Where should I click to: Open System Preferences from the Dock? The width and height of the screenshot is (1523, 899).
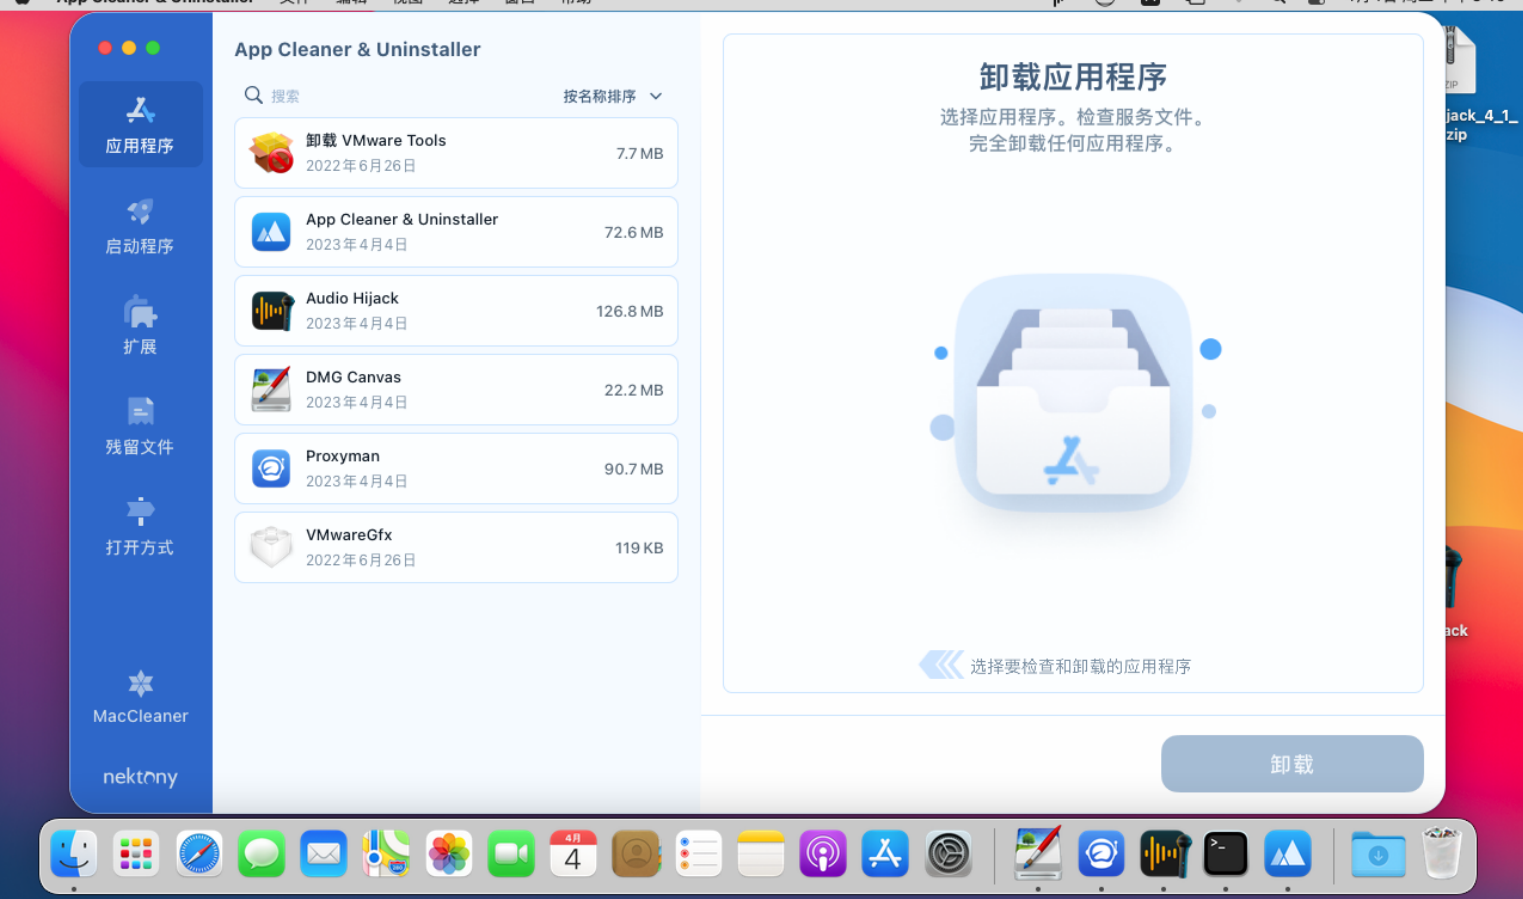pyautogui.click(x=948, y=854)
